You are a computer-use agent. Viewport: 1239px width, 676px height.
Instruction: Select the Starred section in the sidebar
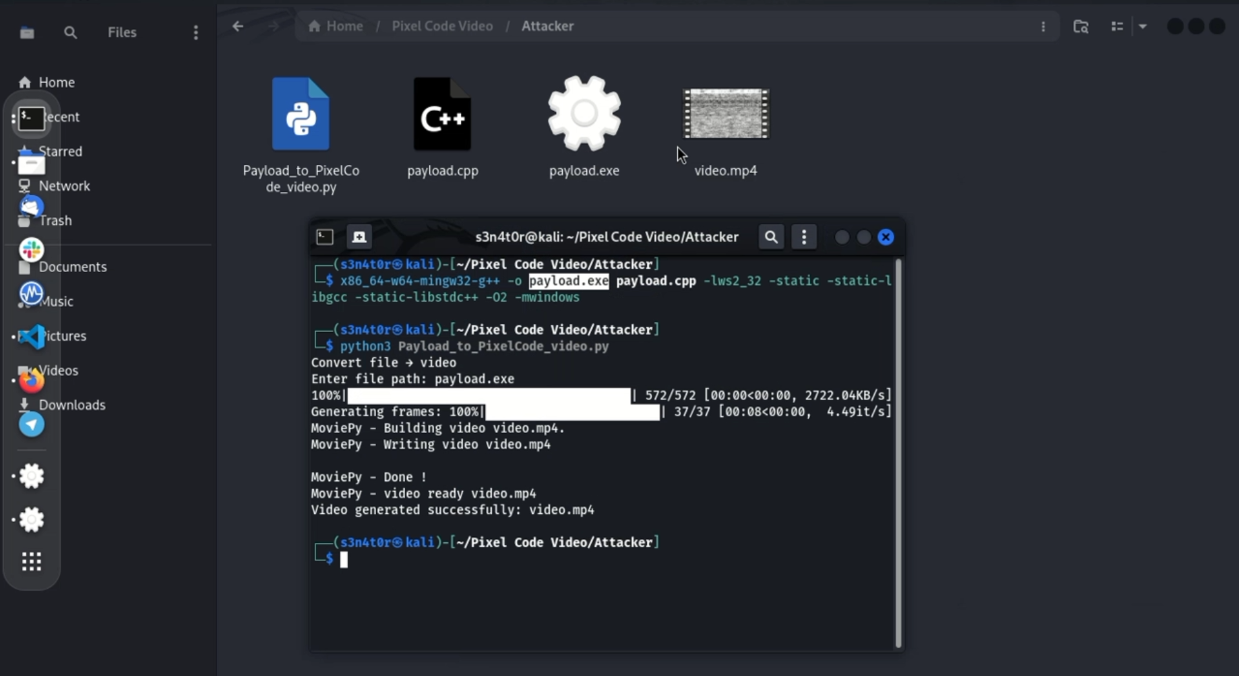click(x=60, y=151)
